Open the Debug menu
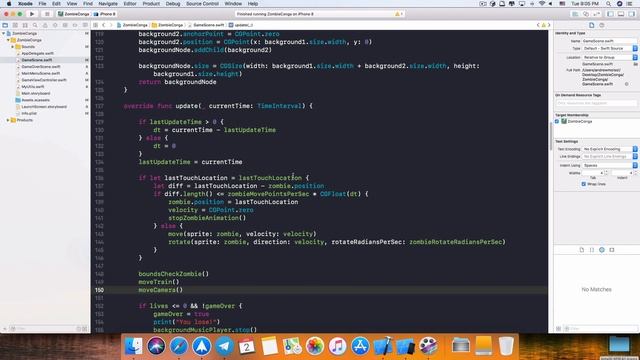The width and height of the screenshot is (640, 360). [173, 4]
